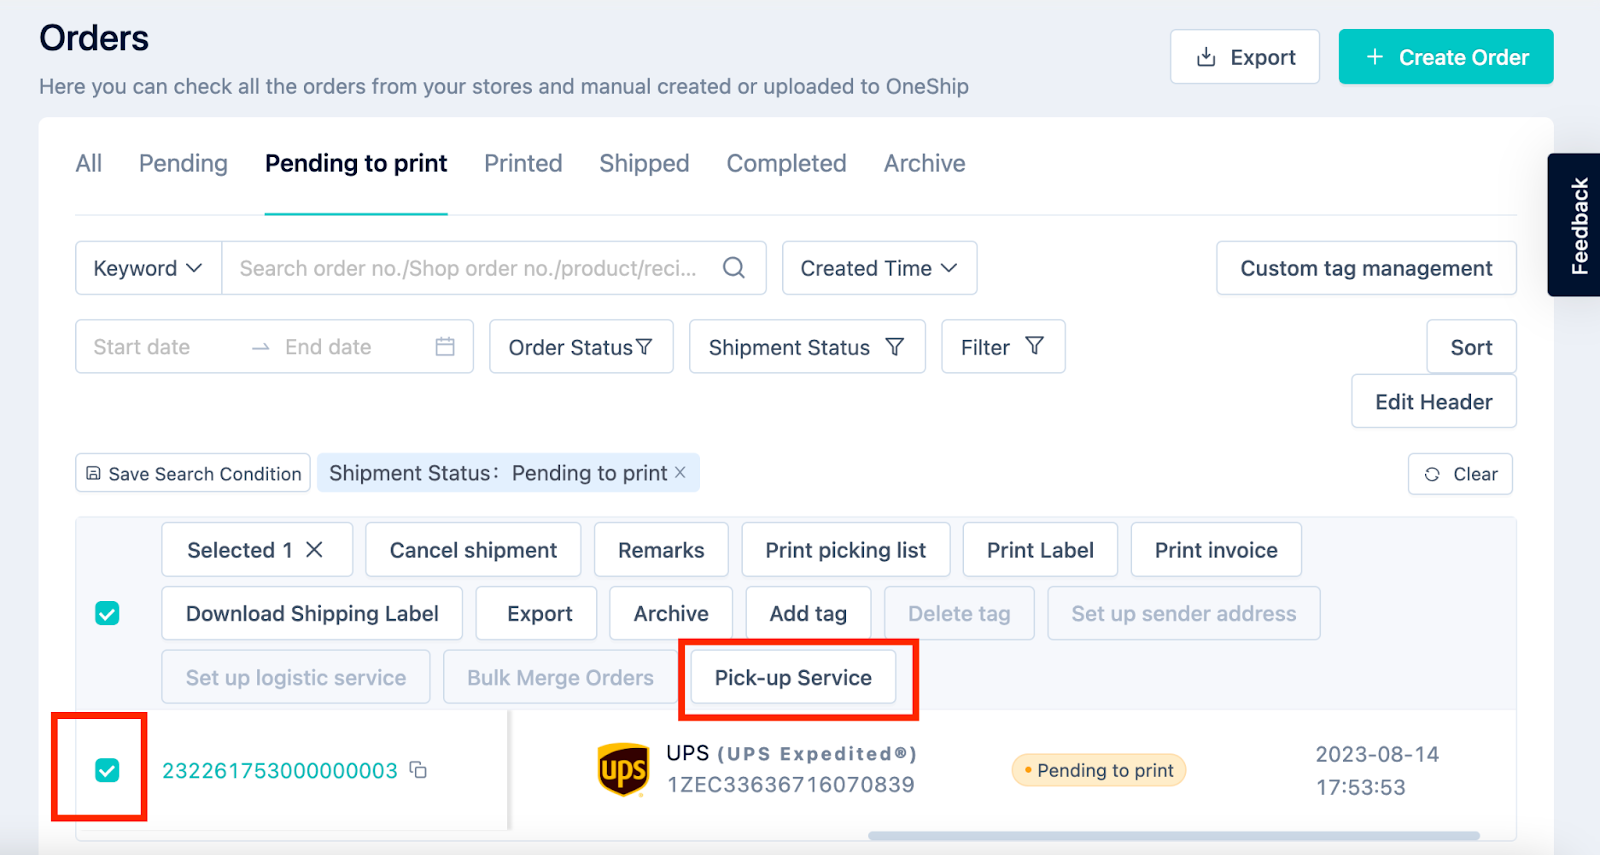Expand the Keyword dropdown
Image resolution: width=1600 pixels, height=855 pixels.
pyautogui.click(x=148, y=268)
